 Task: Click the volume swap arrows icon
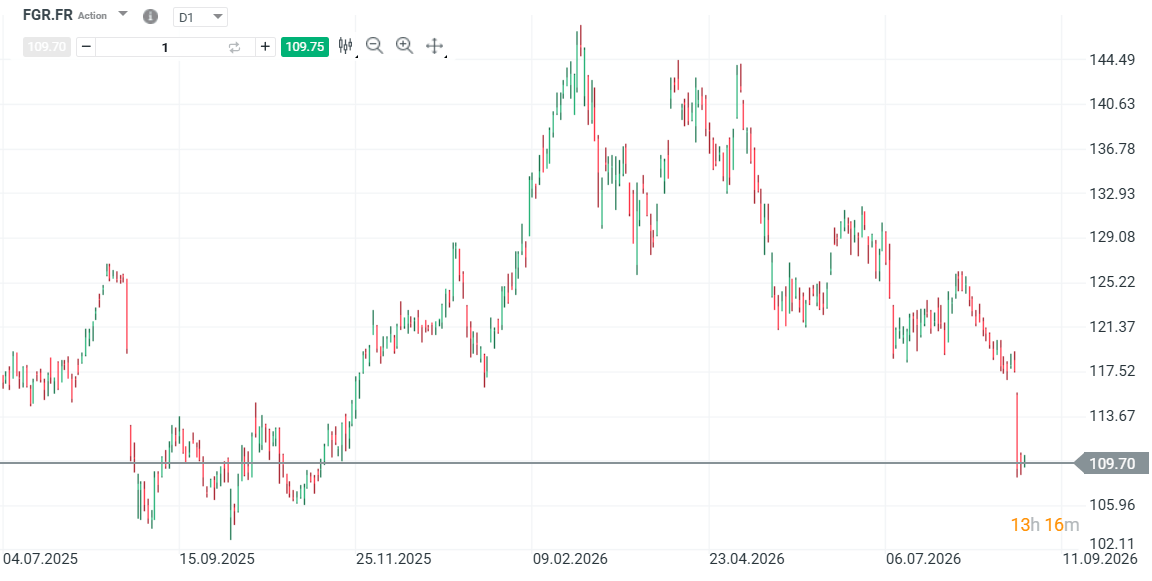coord(234,47)
